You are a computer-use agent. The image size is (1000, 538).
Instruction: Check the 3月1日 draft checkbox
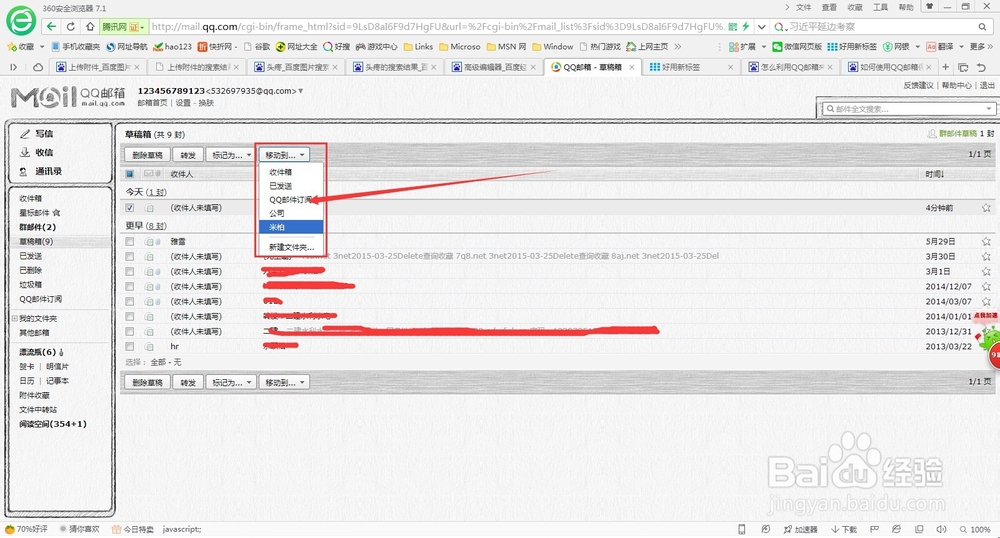130,272
